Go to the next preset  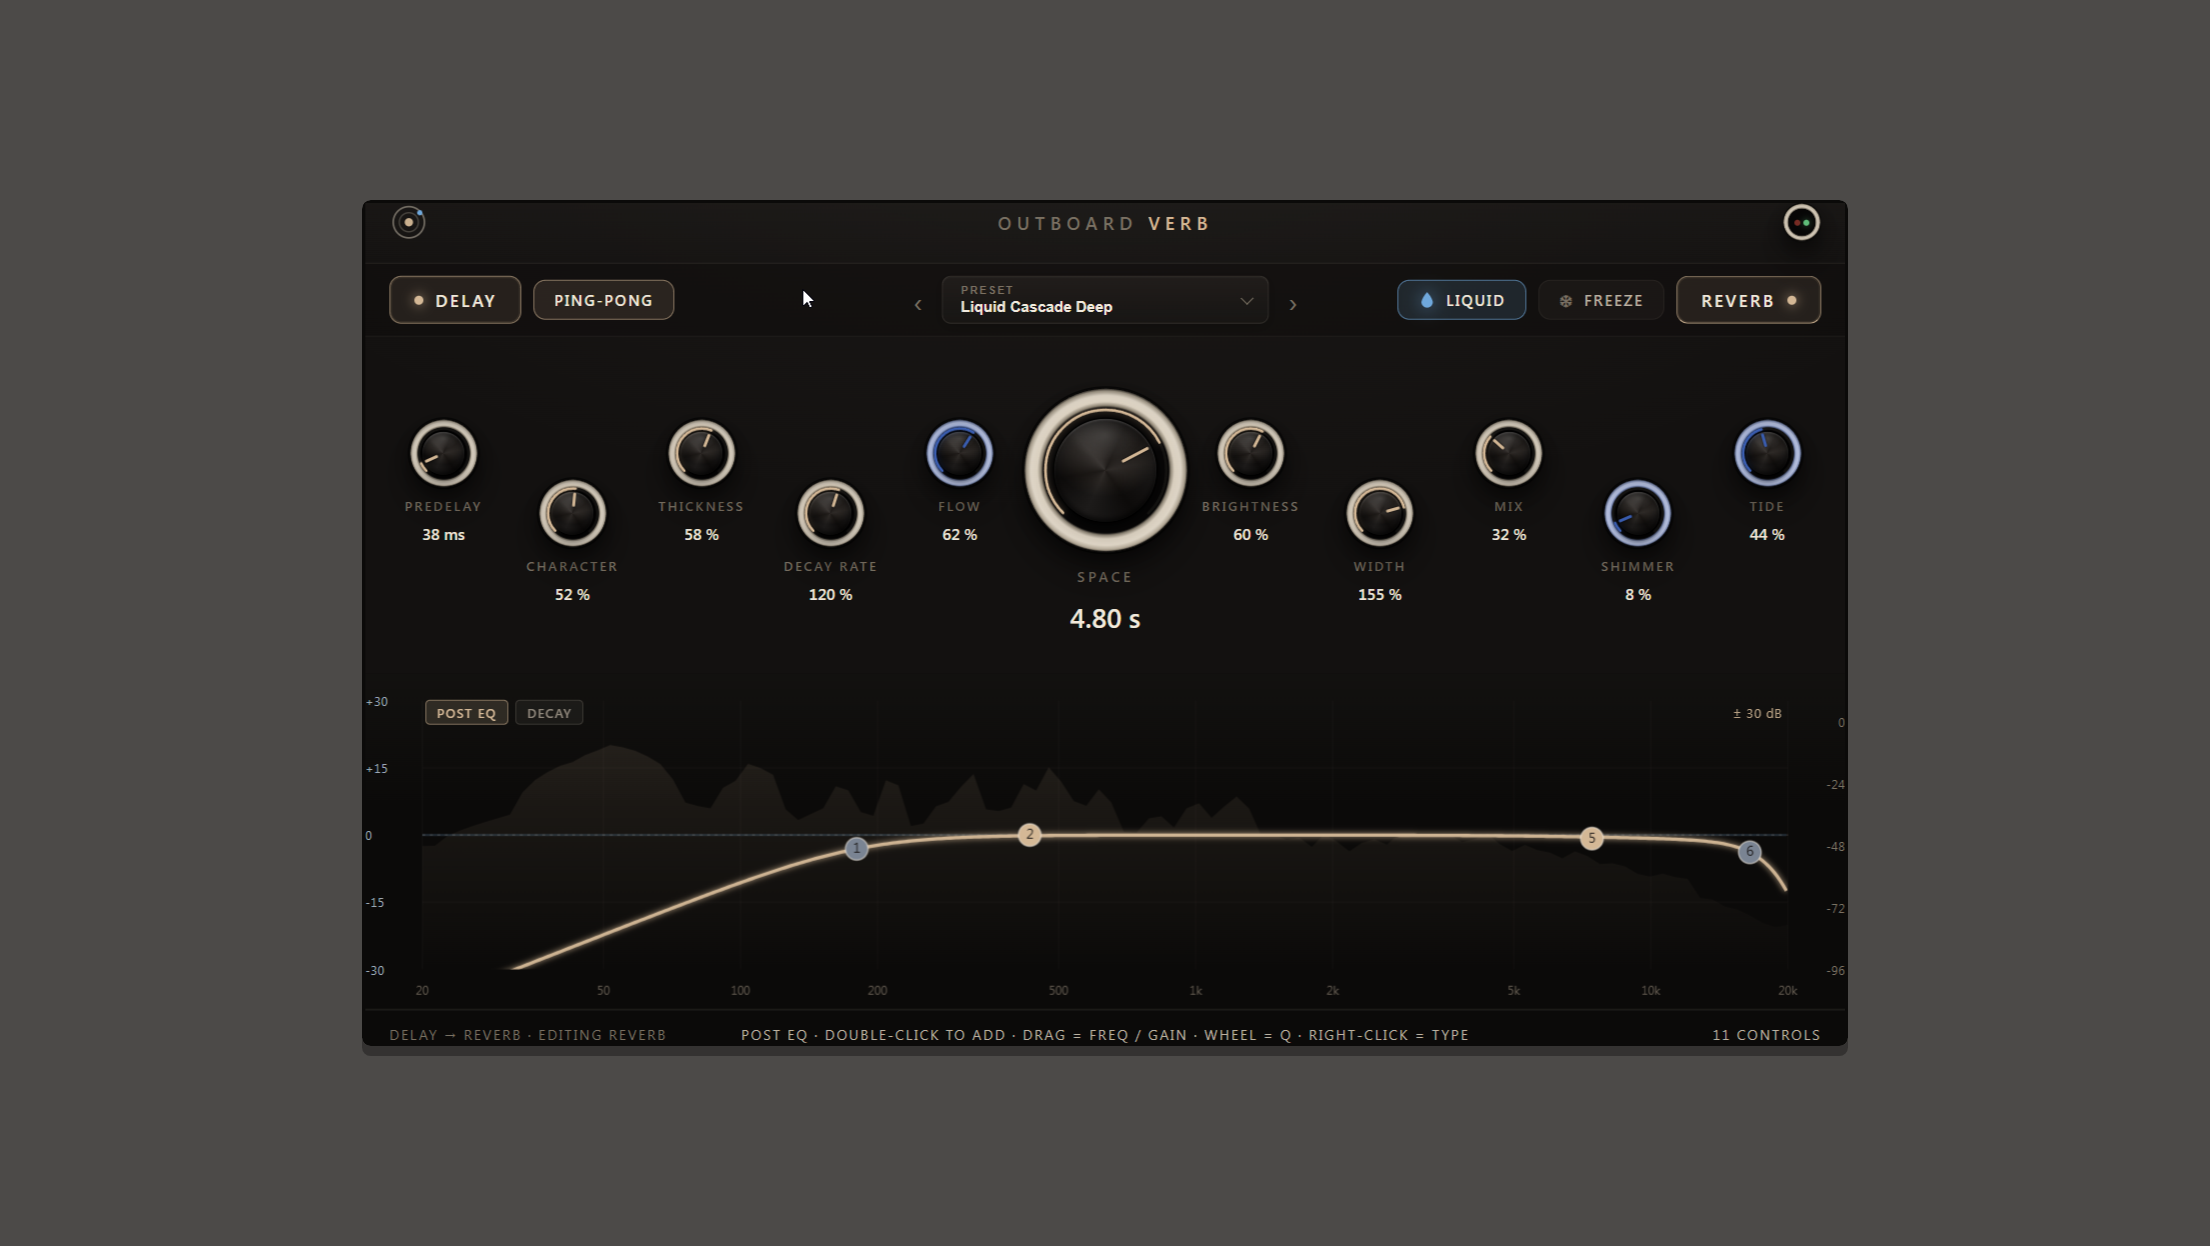point(1292,304)
